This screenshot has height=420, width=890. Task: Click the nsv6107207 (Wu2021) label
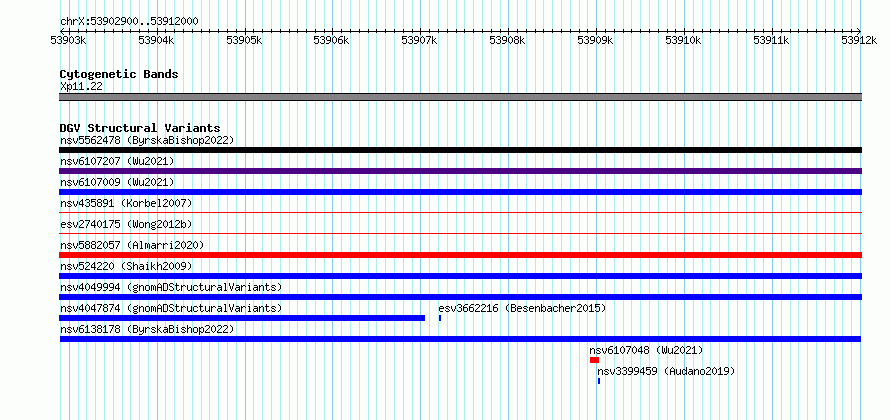(117, 161)
